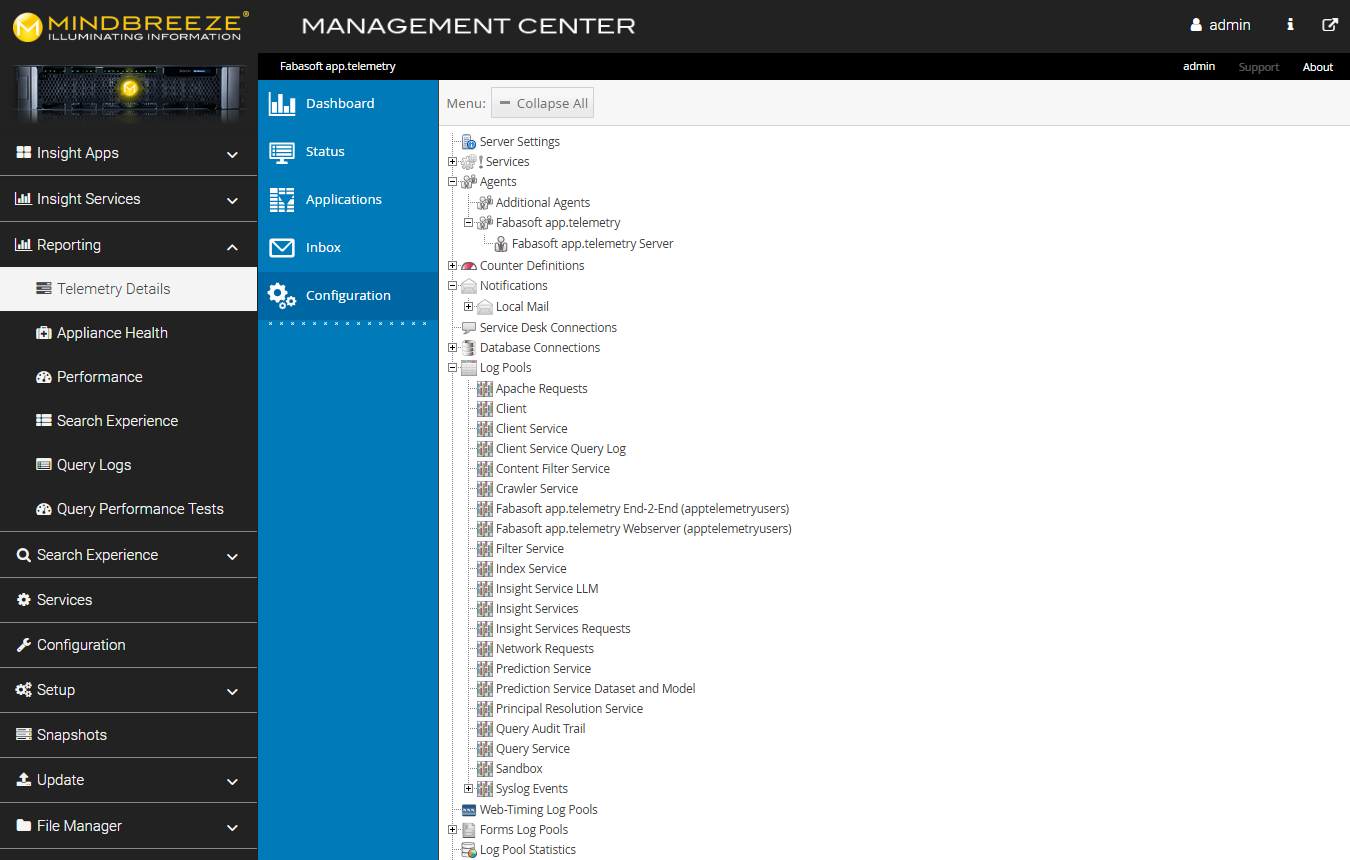Screen dimensions: 1350x860
Task: Collapse the Log Pools node
Action: (453, 368)
